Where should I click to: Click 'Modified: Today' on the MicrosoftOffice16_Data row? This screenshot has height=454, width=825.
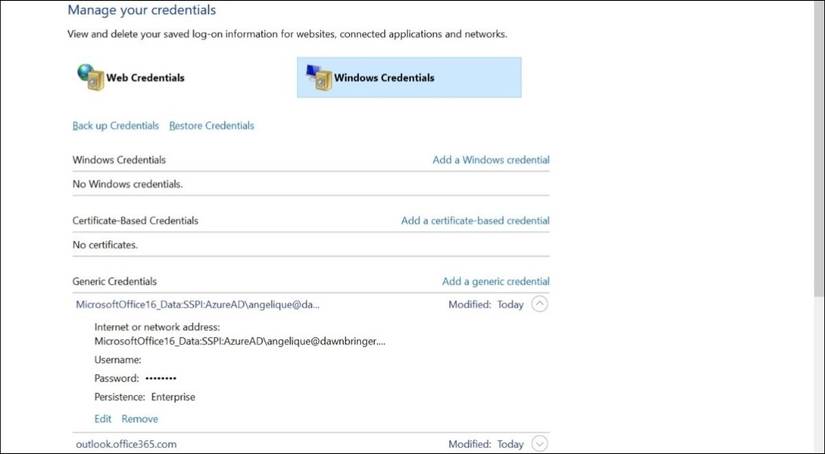point(486,305)
